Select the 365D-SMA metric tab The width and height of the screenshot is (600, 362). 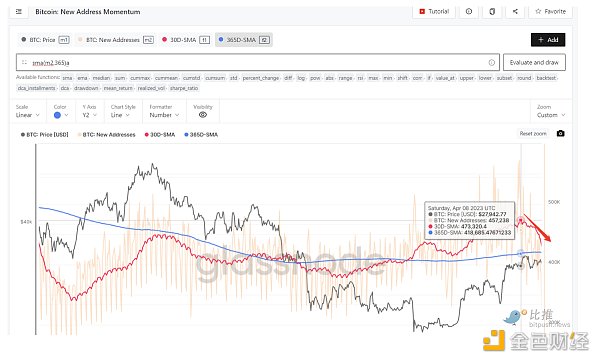[x=244, y=40]
